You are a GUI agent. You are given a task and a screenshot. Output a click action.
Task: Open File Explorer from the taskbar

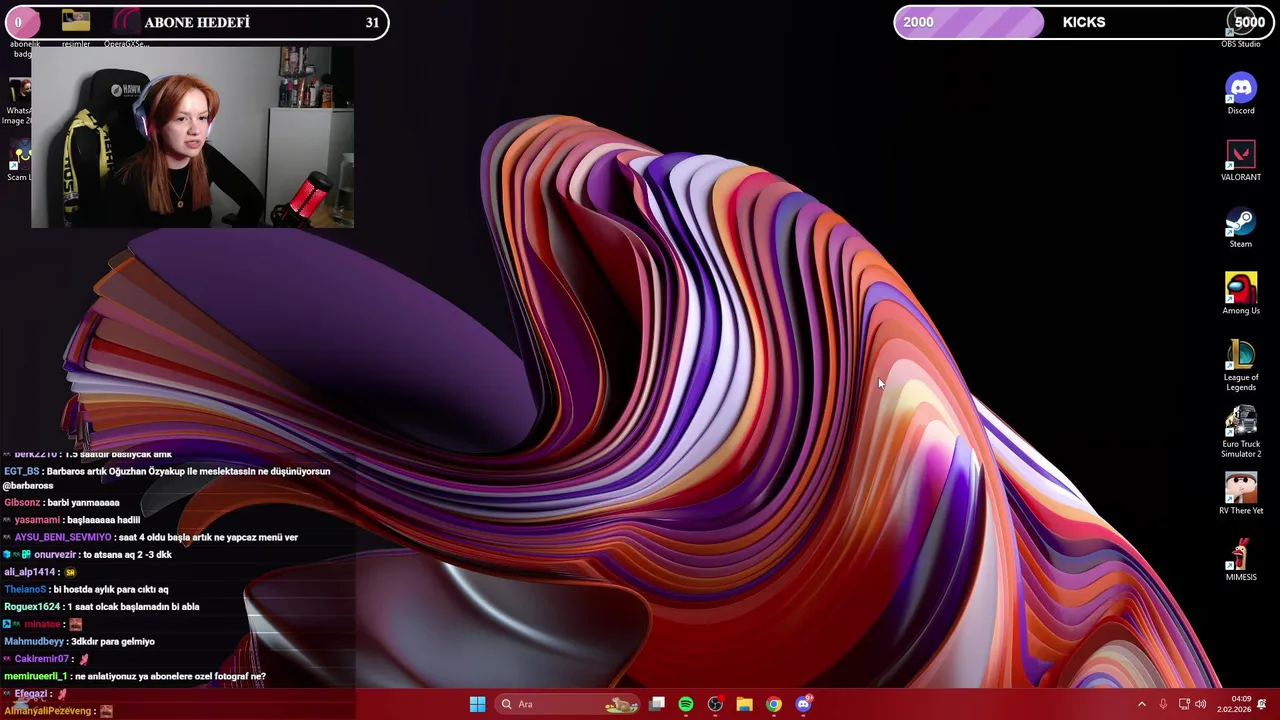coord(744,704)
